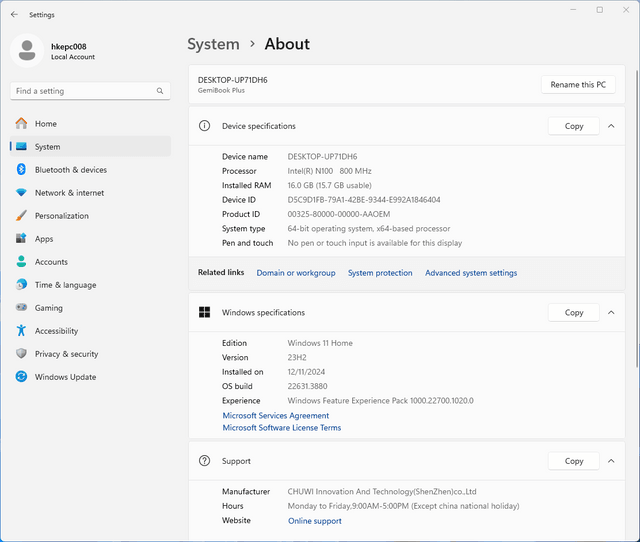Click the Accessibility figure icon

coord(21,330)
